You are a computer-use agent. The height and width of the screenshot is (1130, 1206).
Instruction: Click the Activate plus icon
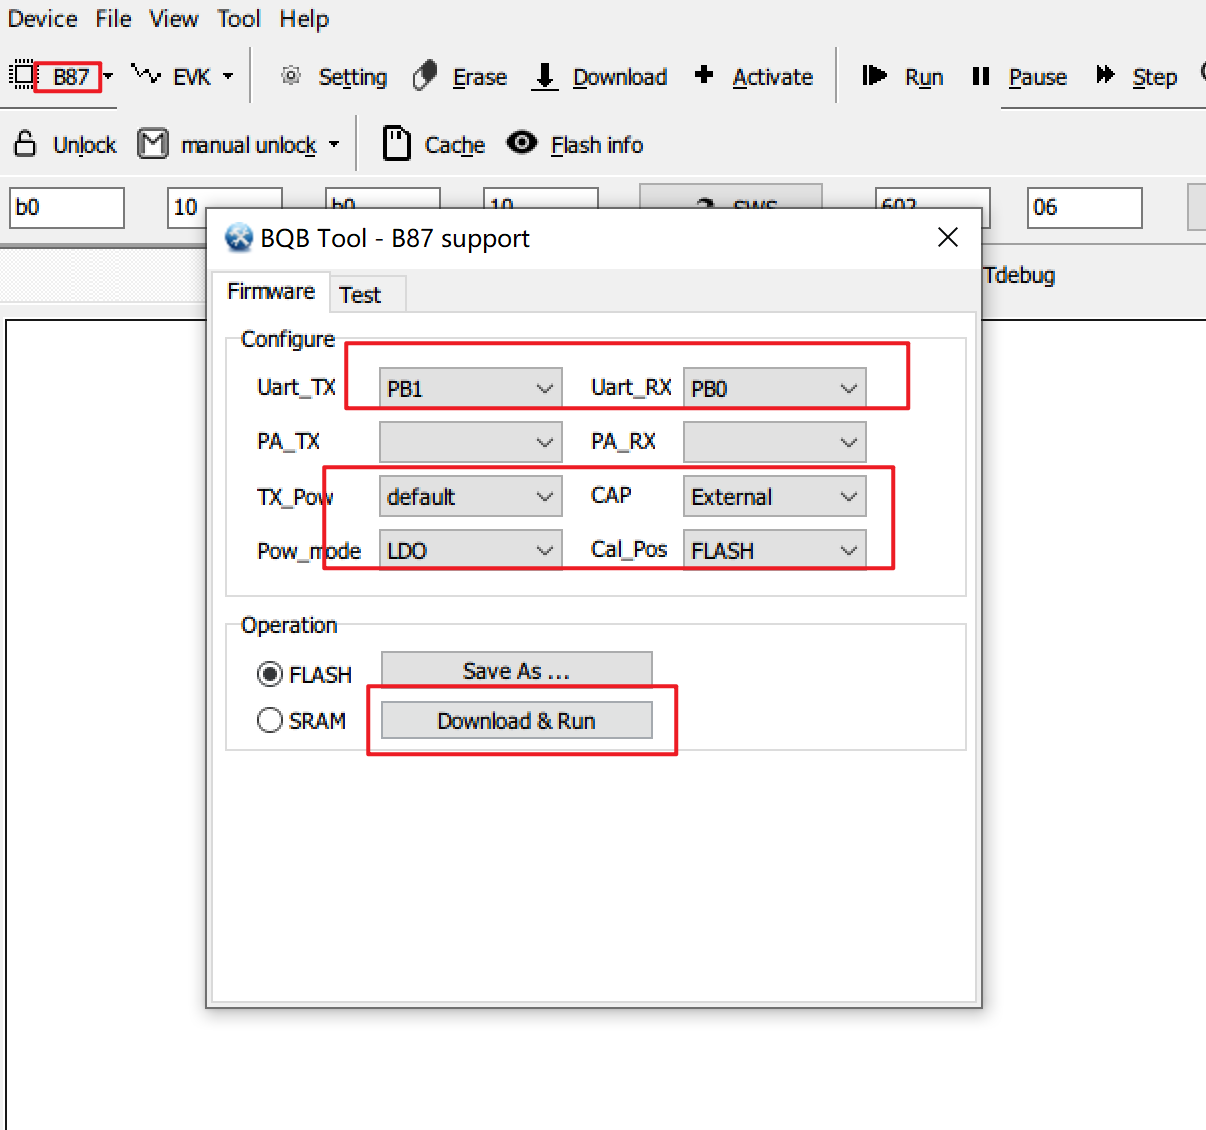click(x=704, y=75)
